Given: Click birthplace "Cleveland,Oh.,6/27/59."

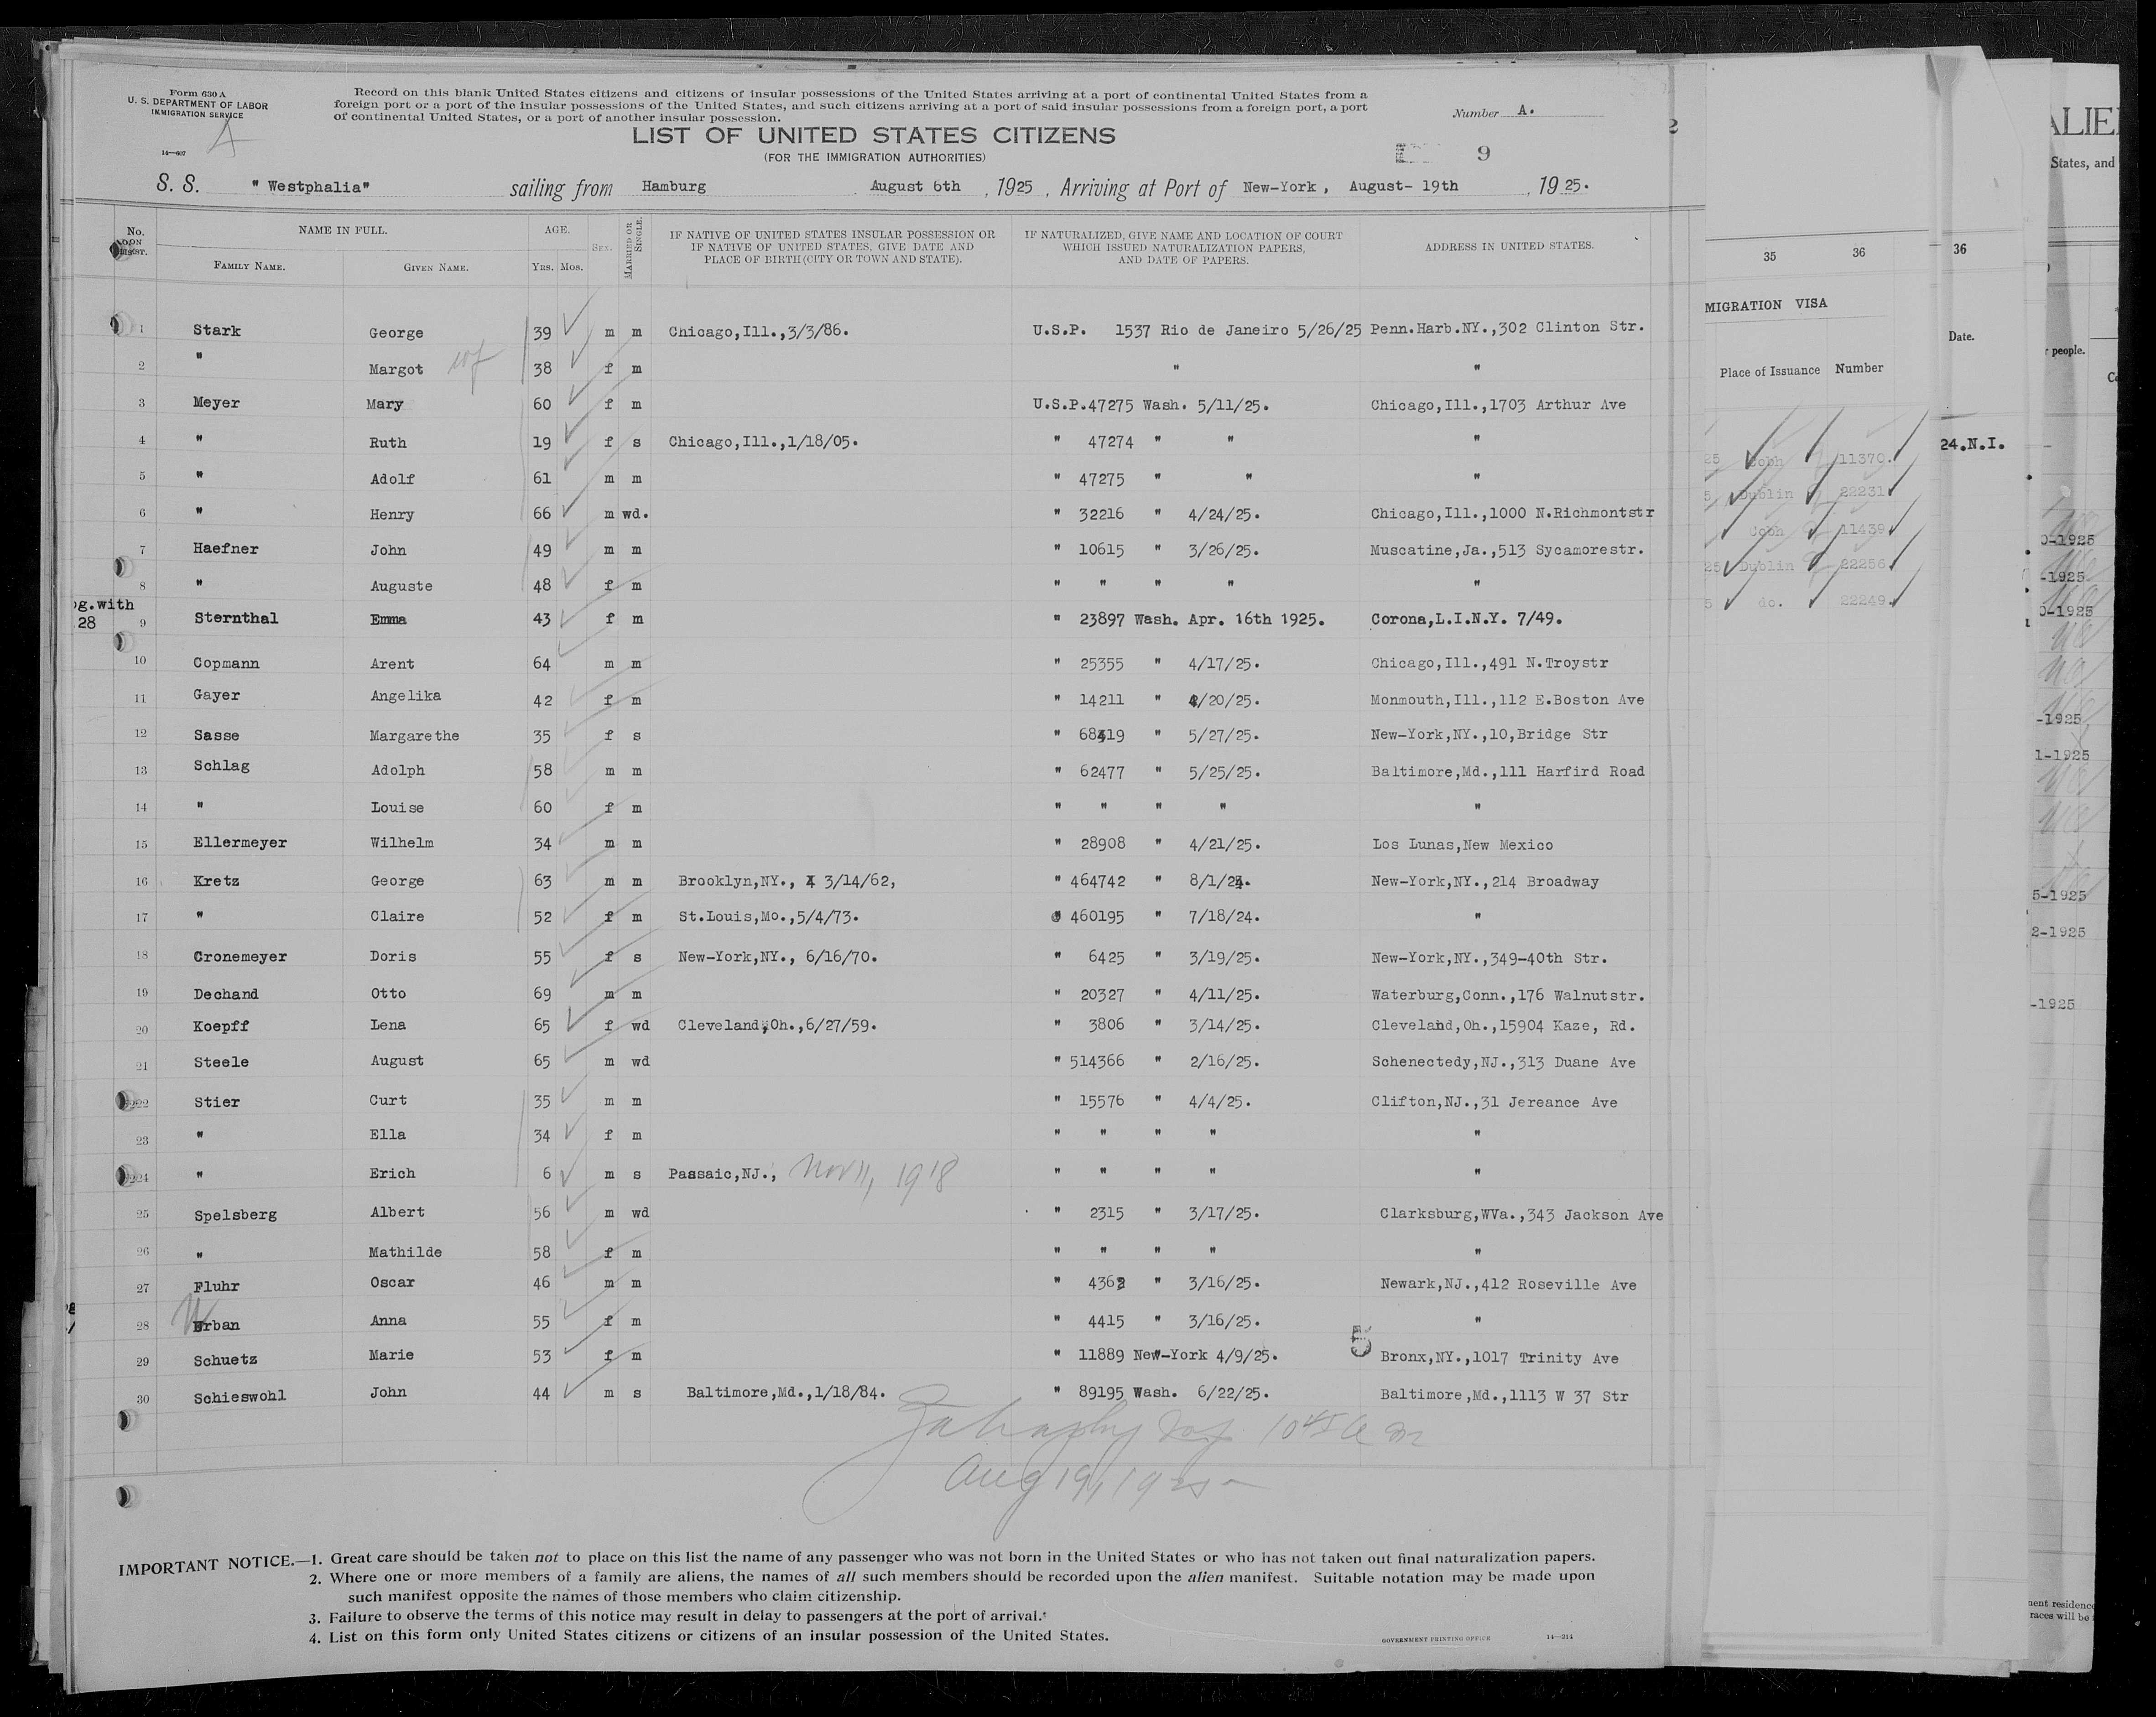Looking at the screenshot, I should [777, 1025].
